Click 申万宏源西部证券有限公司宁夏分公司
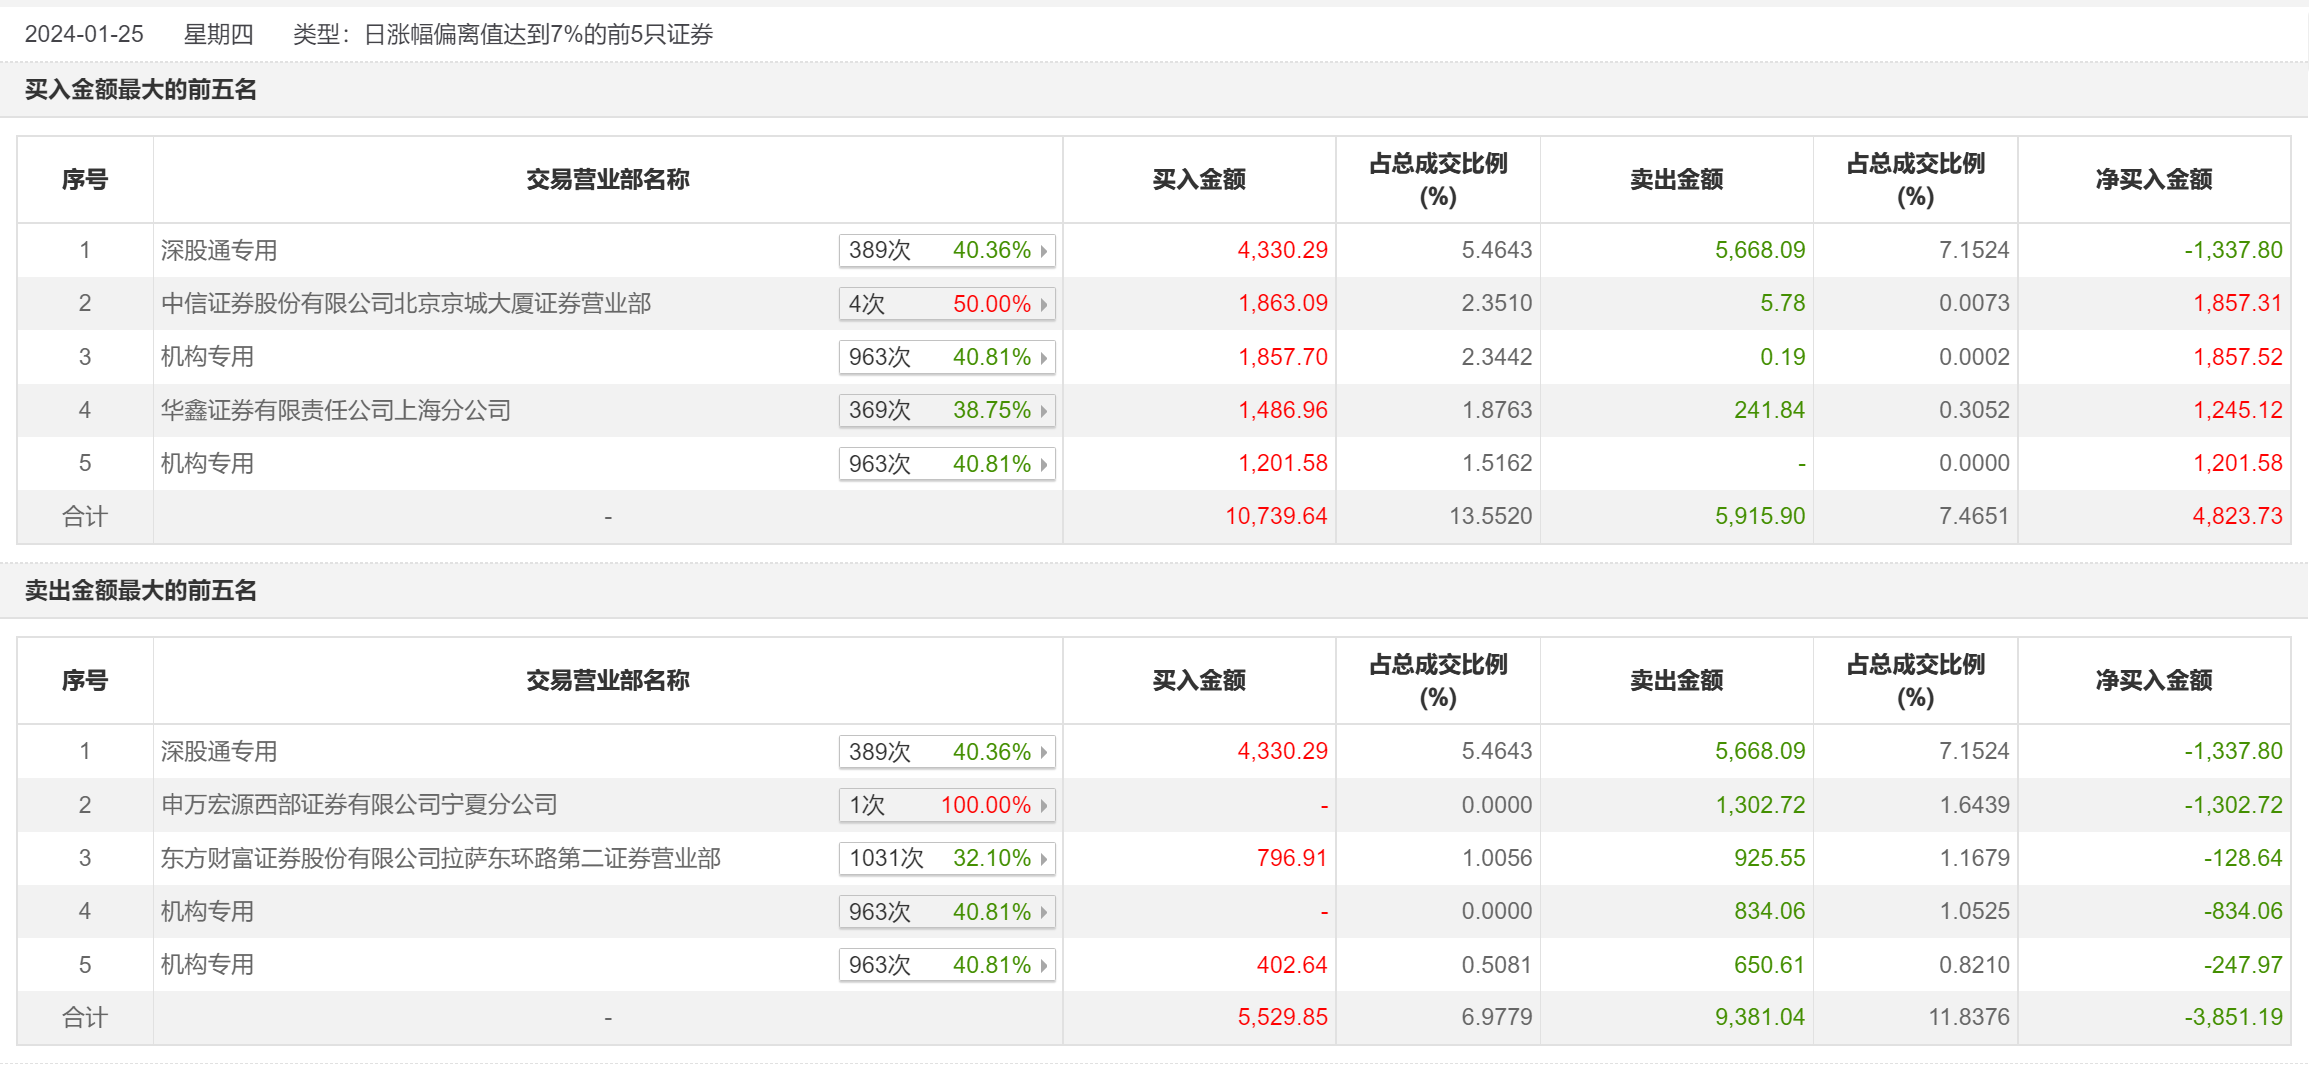The image size is (2309, 1065). 359,804
